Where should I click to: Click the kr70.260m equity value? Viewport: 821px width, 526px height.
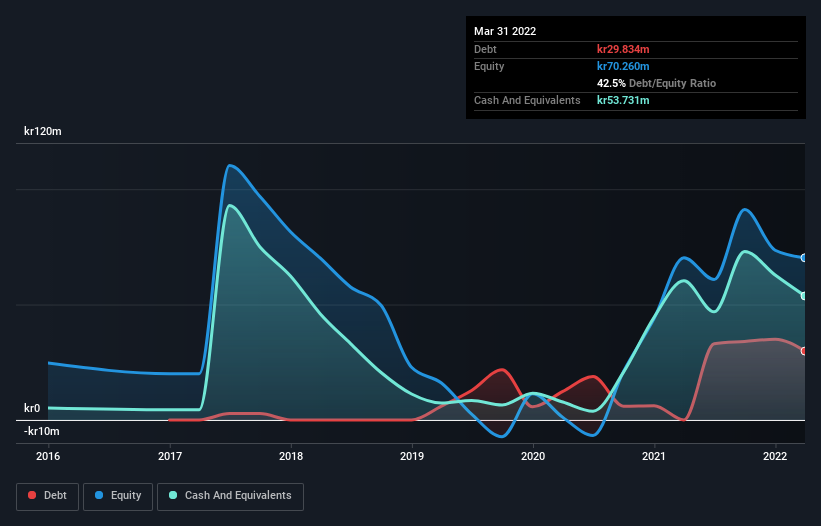623,66
